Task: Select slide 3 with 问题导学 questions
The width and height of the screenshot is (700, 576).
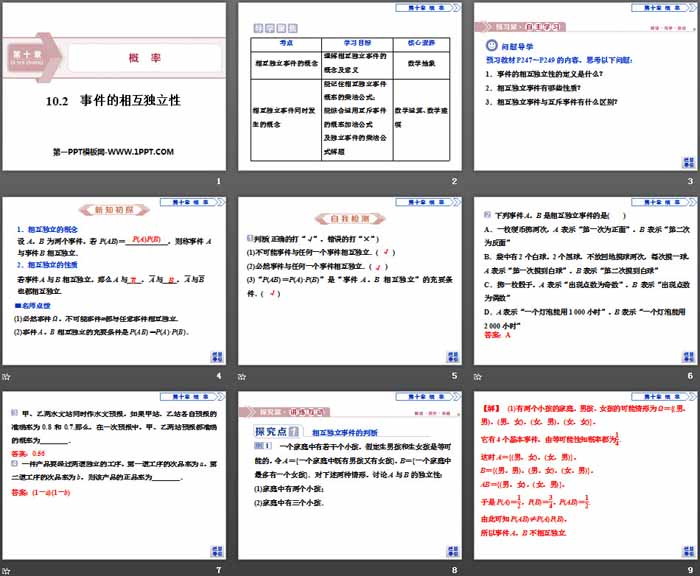Action: [x=583, y=88]
